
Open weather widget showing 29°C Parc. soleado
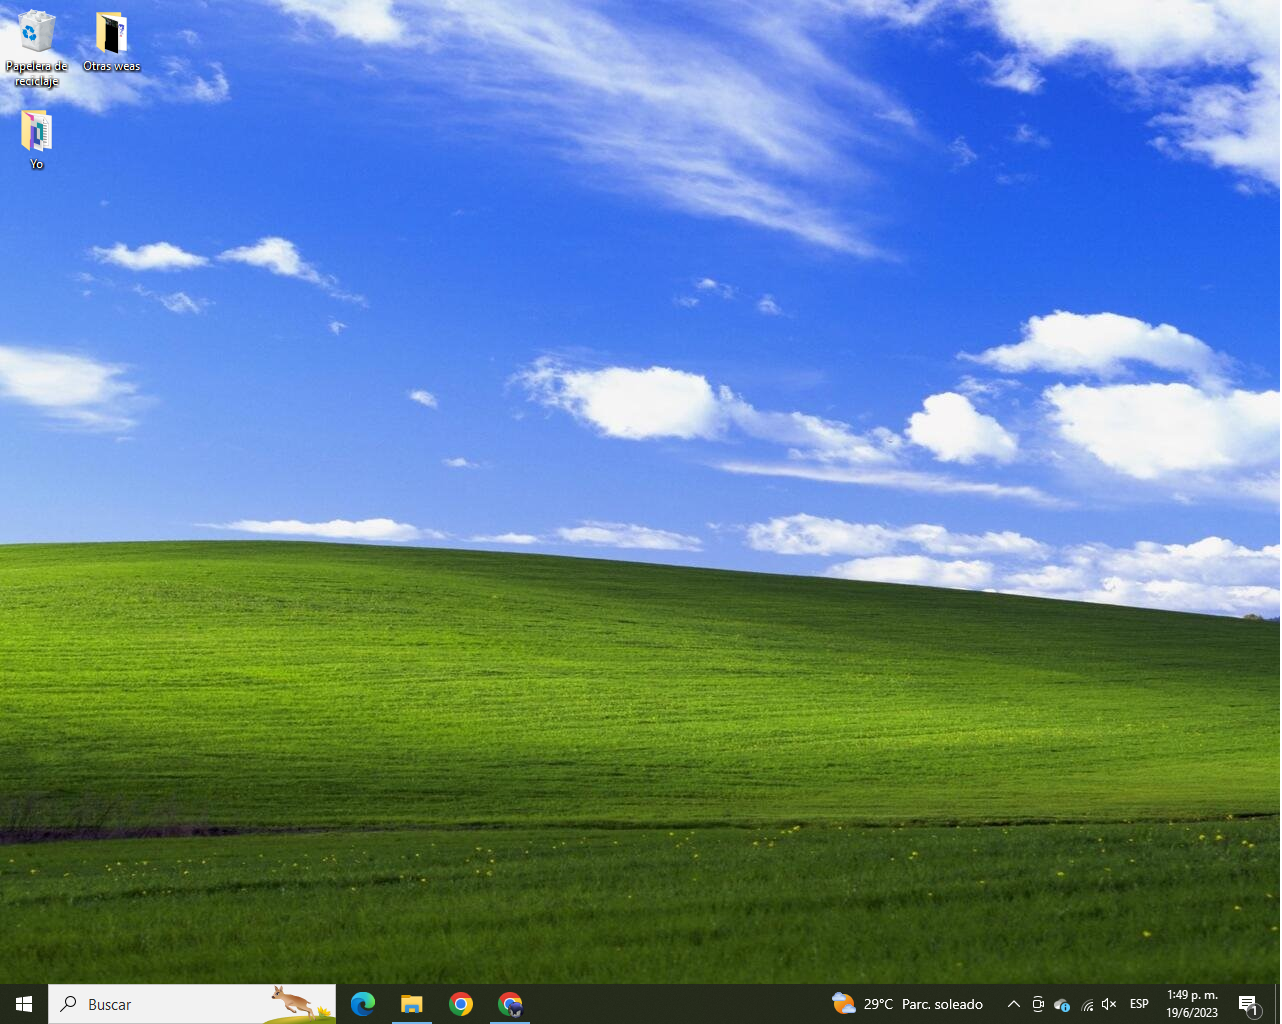tap(908, 1004)
